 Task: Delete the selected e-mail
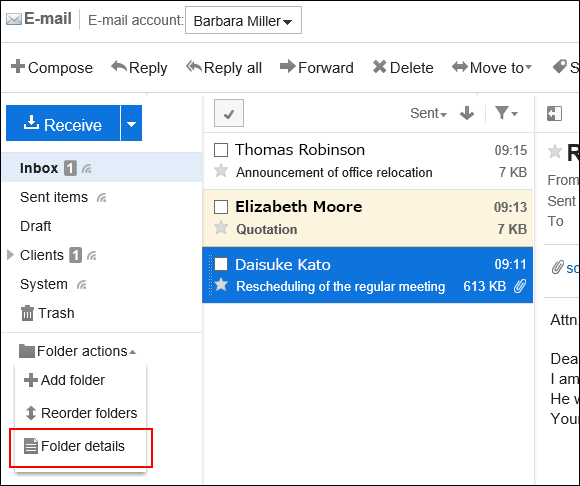[x=403, y=68]
